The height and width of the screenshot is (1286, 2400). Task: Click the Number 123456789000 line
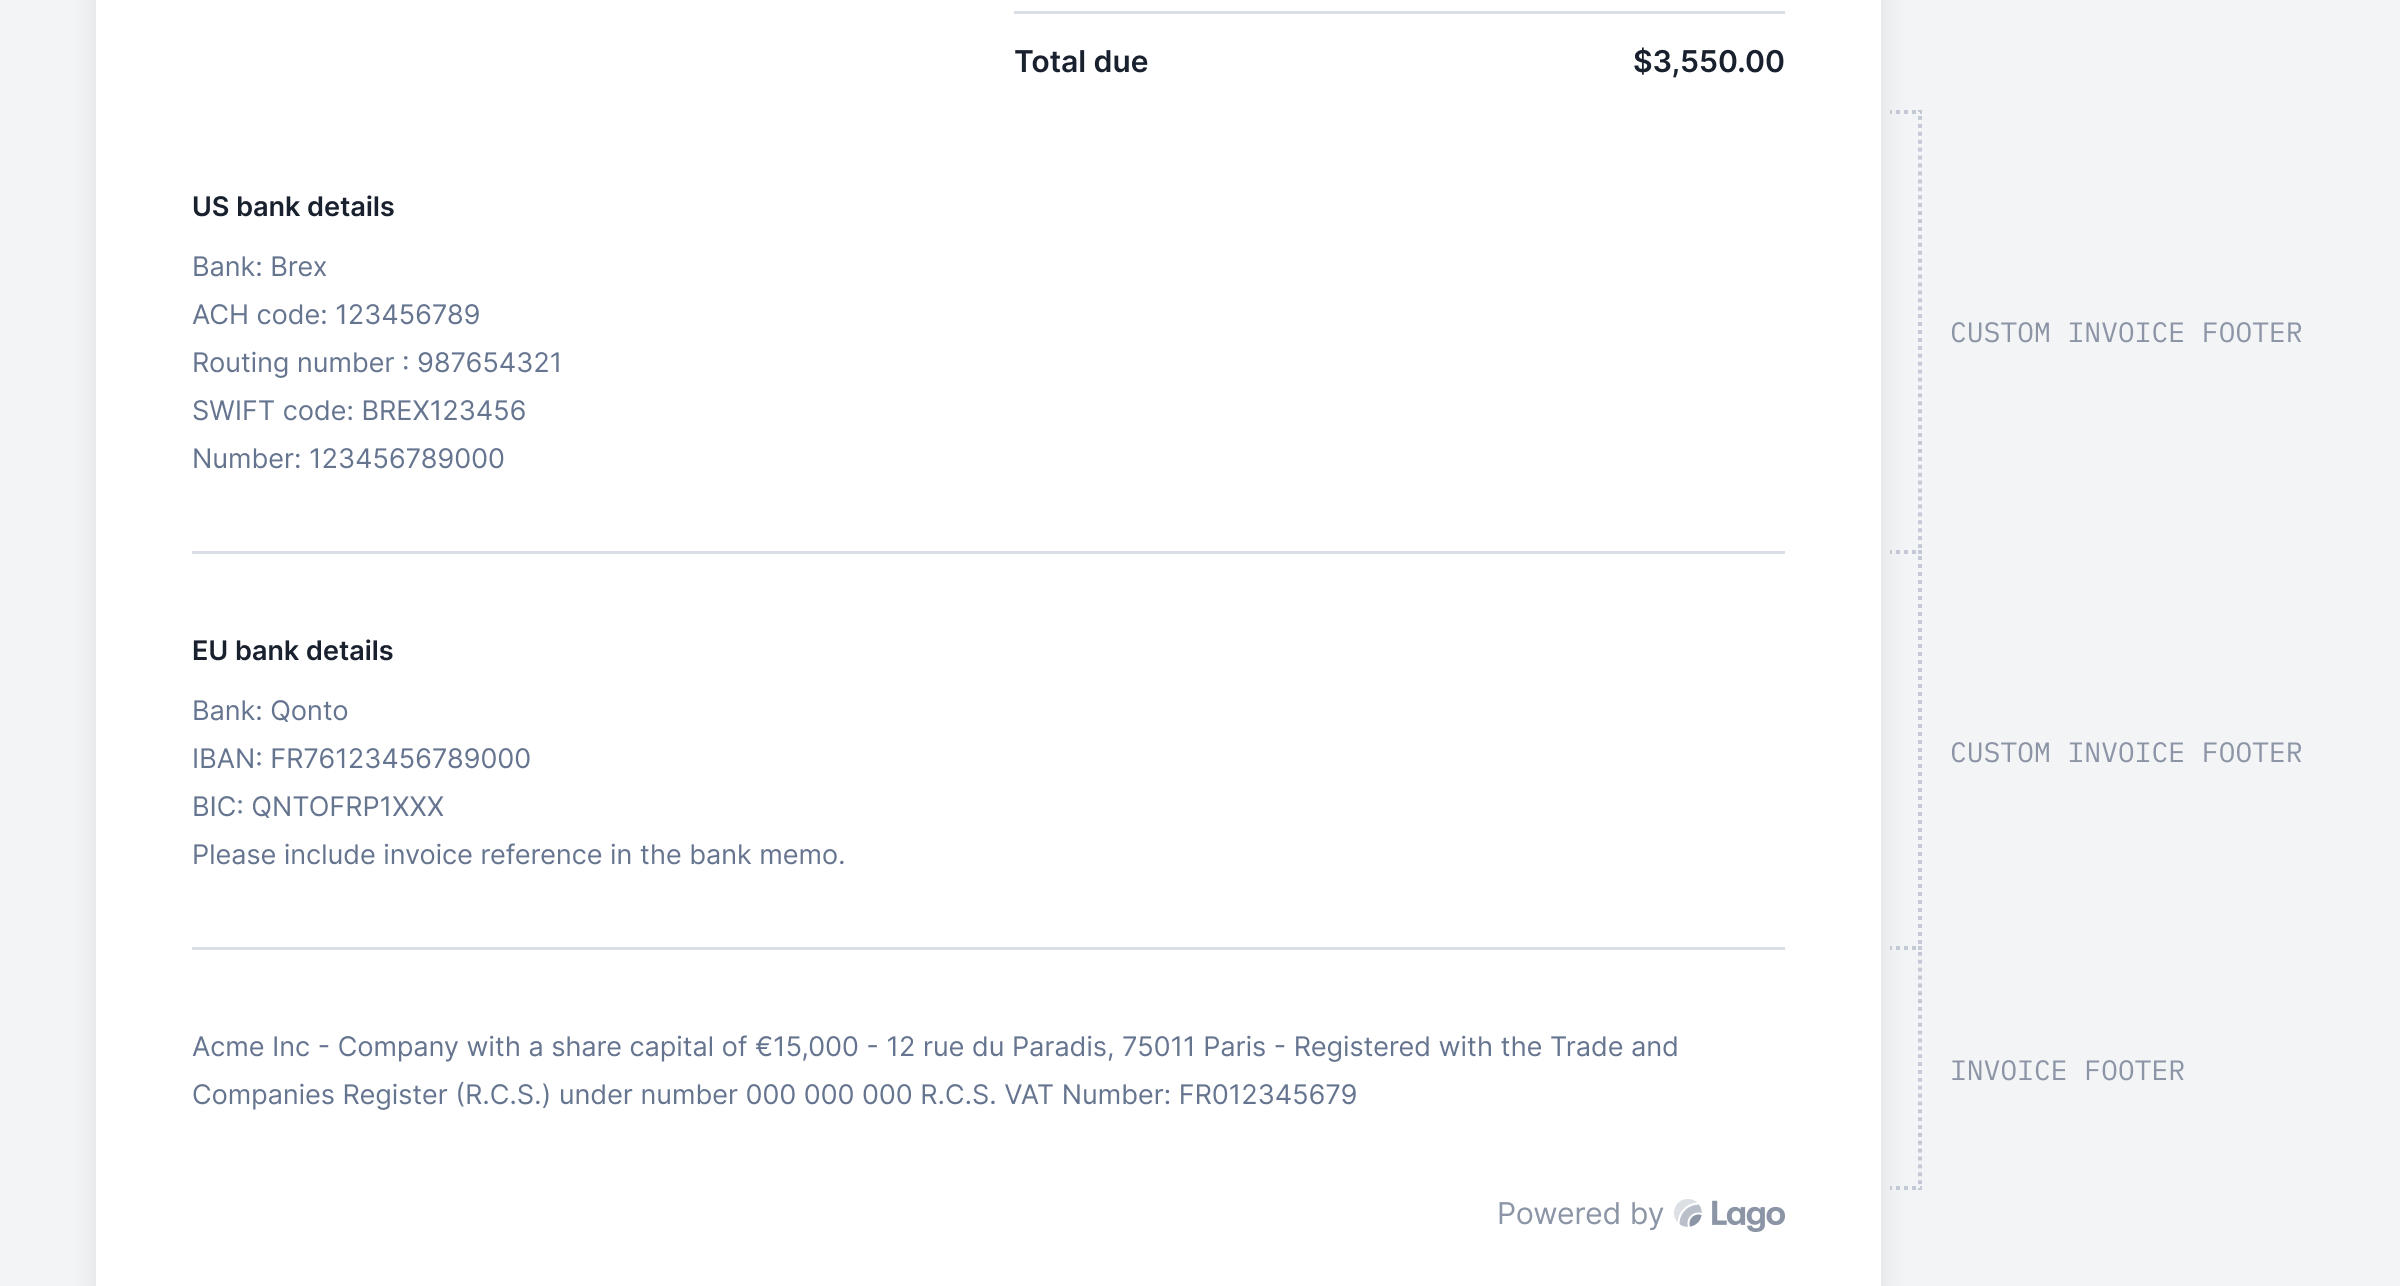click(348, 459)
